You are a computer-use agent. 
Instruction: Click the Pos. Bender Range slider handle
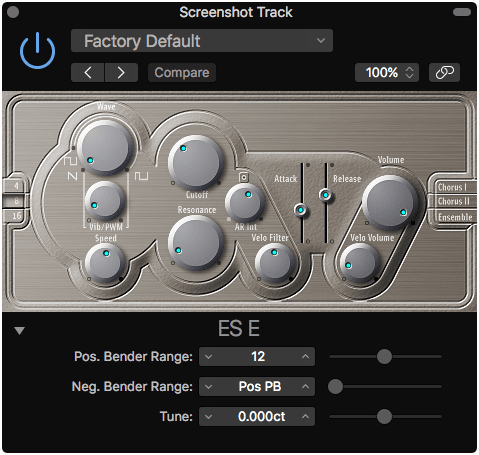tap(384, 357)
